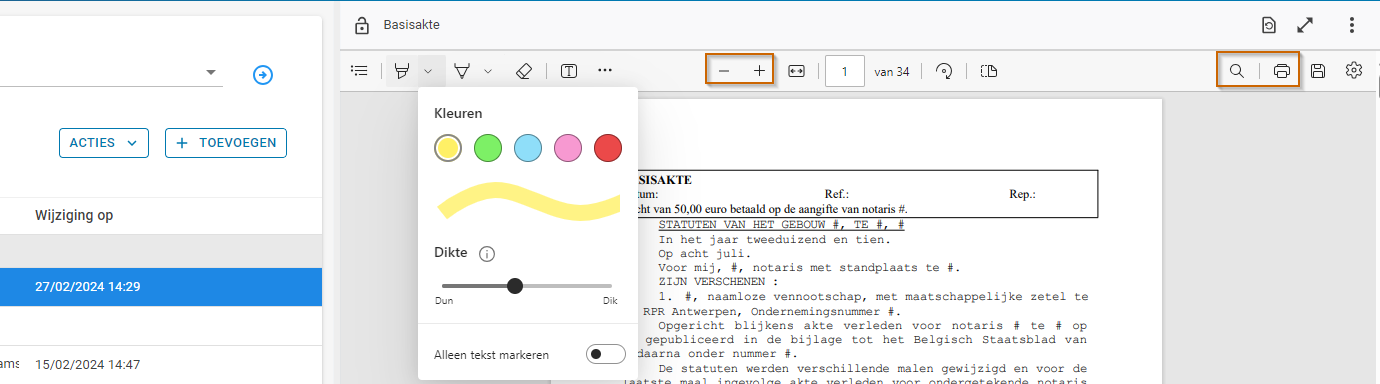Image resolution: width=1380 pixels, height=384 pixels.
Task: Select the row dated 15/02/2024 14:47
Action: click(x=160, y=365)
